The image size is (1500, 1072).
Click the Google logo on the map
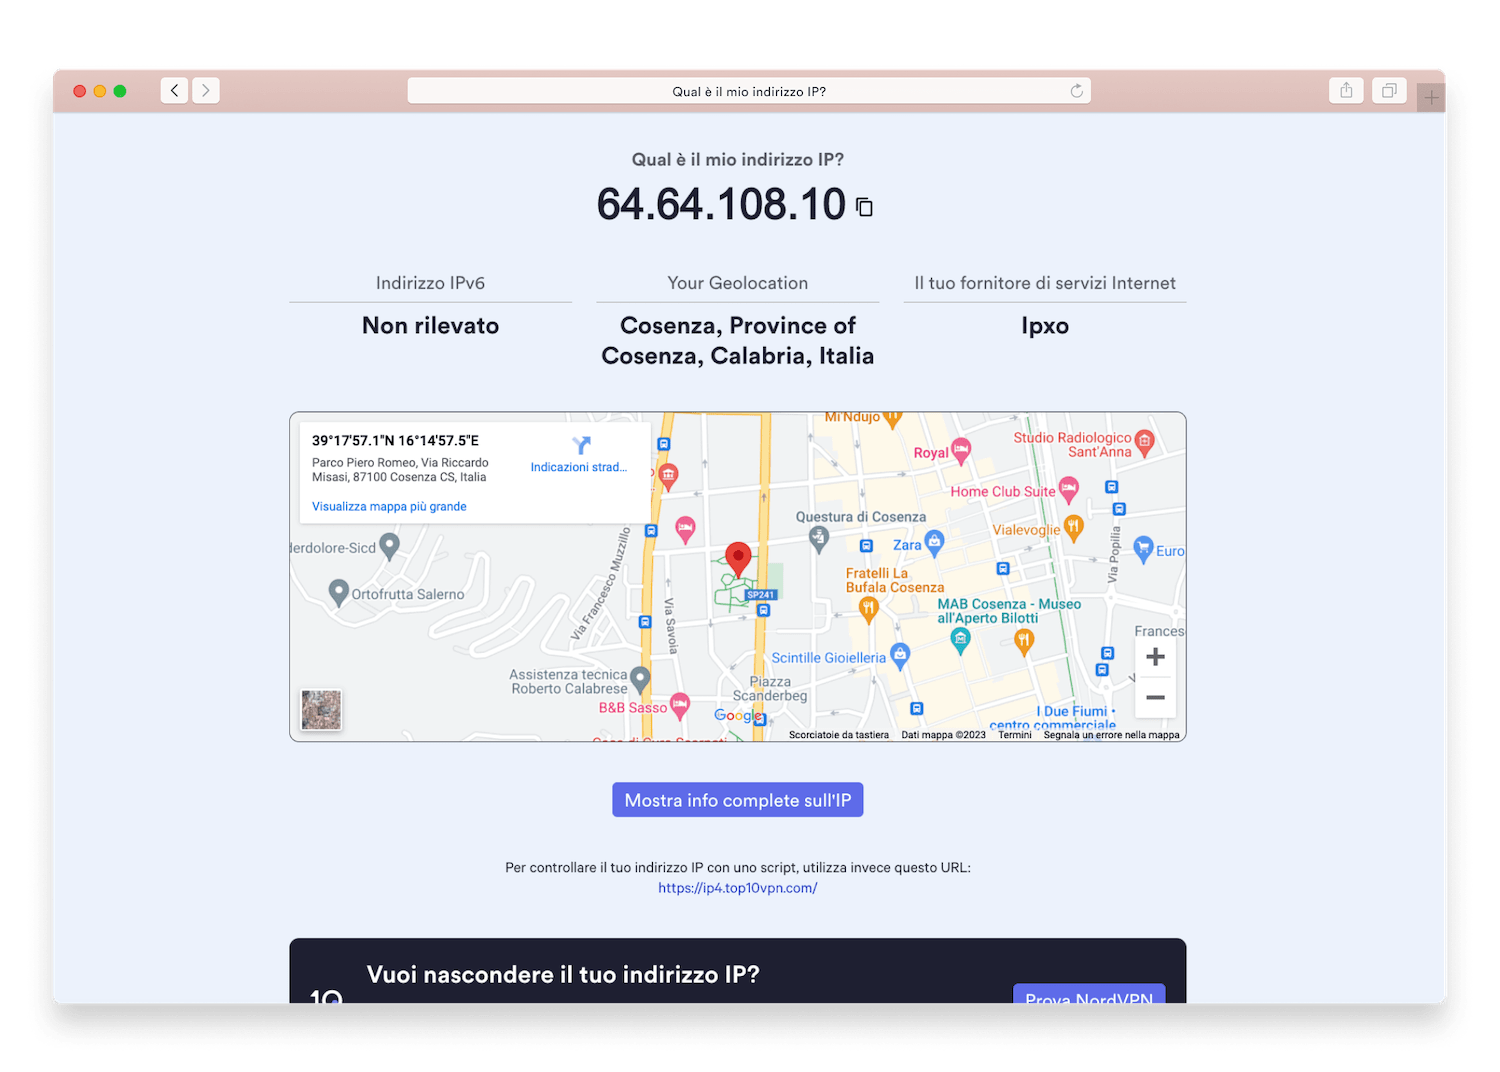[x=738, y=715]
